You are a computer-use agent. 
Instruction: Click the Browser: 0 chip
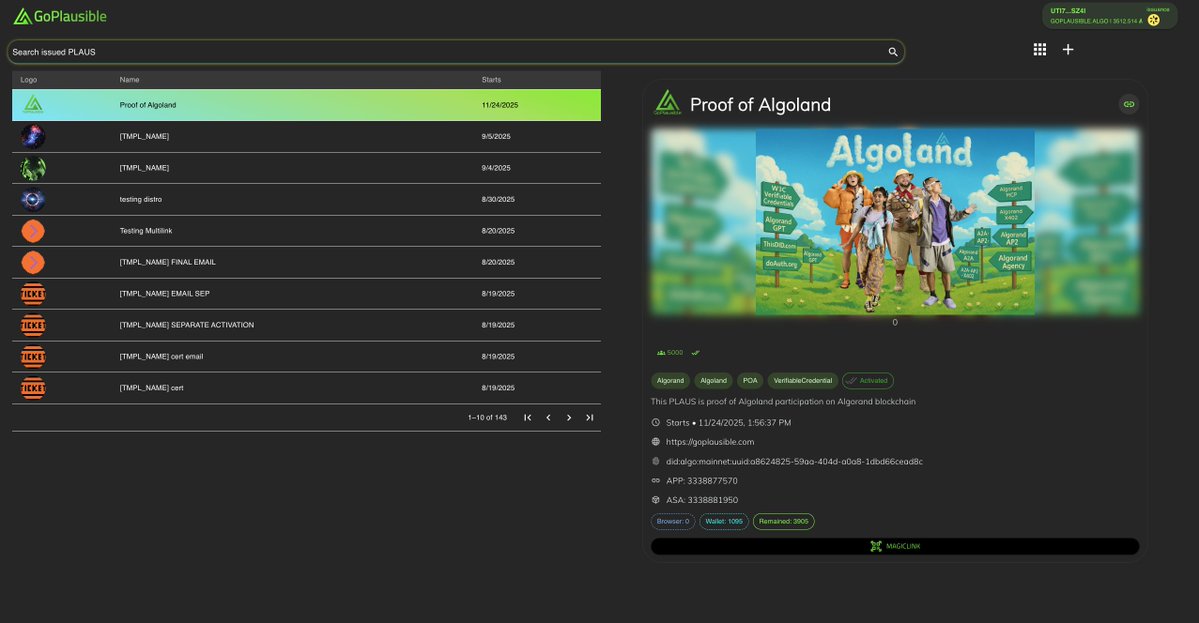pos(673,521)
